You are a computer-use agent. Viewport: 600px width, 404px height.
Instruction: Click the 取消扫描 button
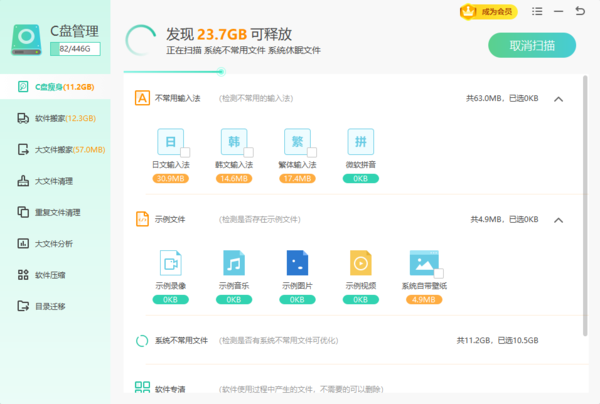[x=532, y=46]
